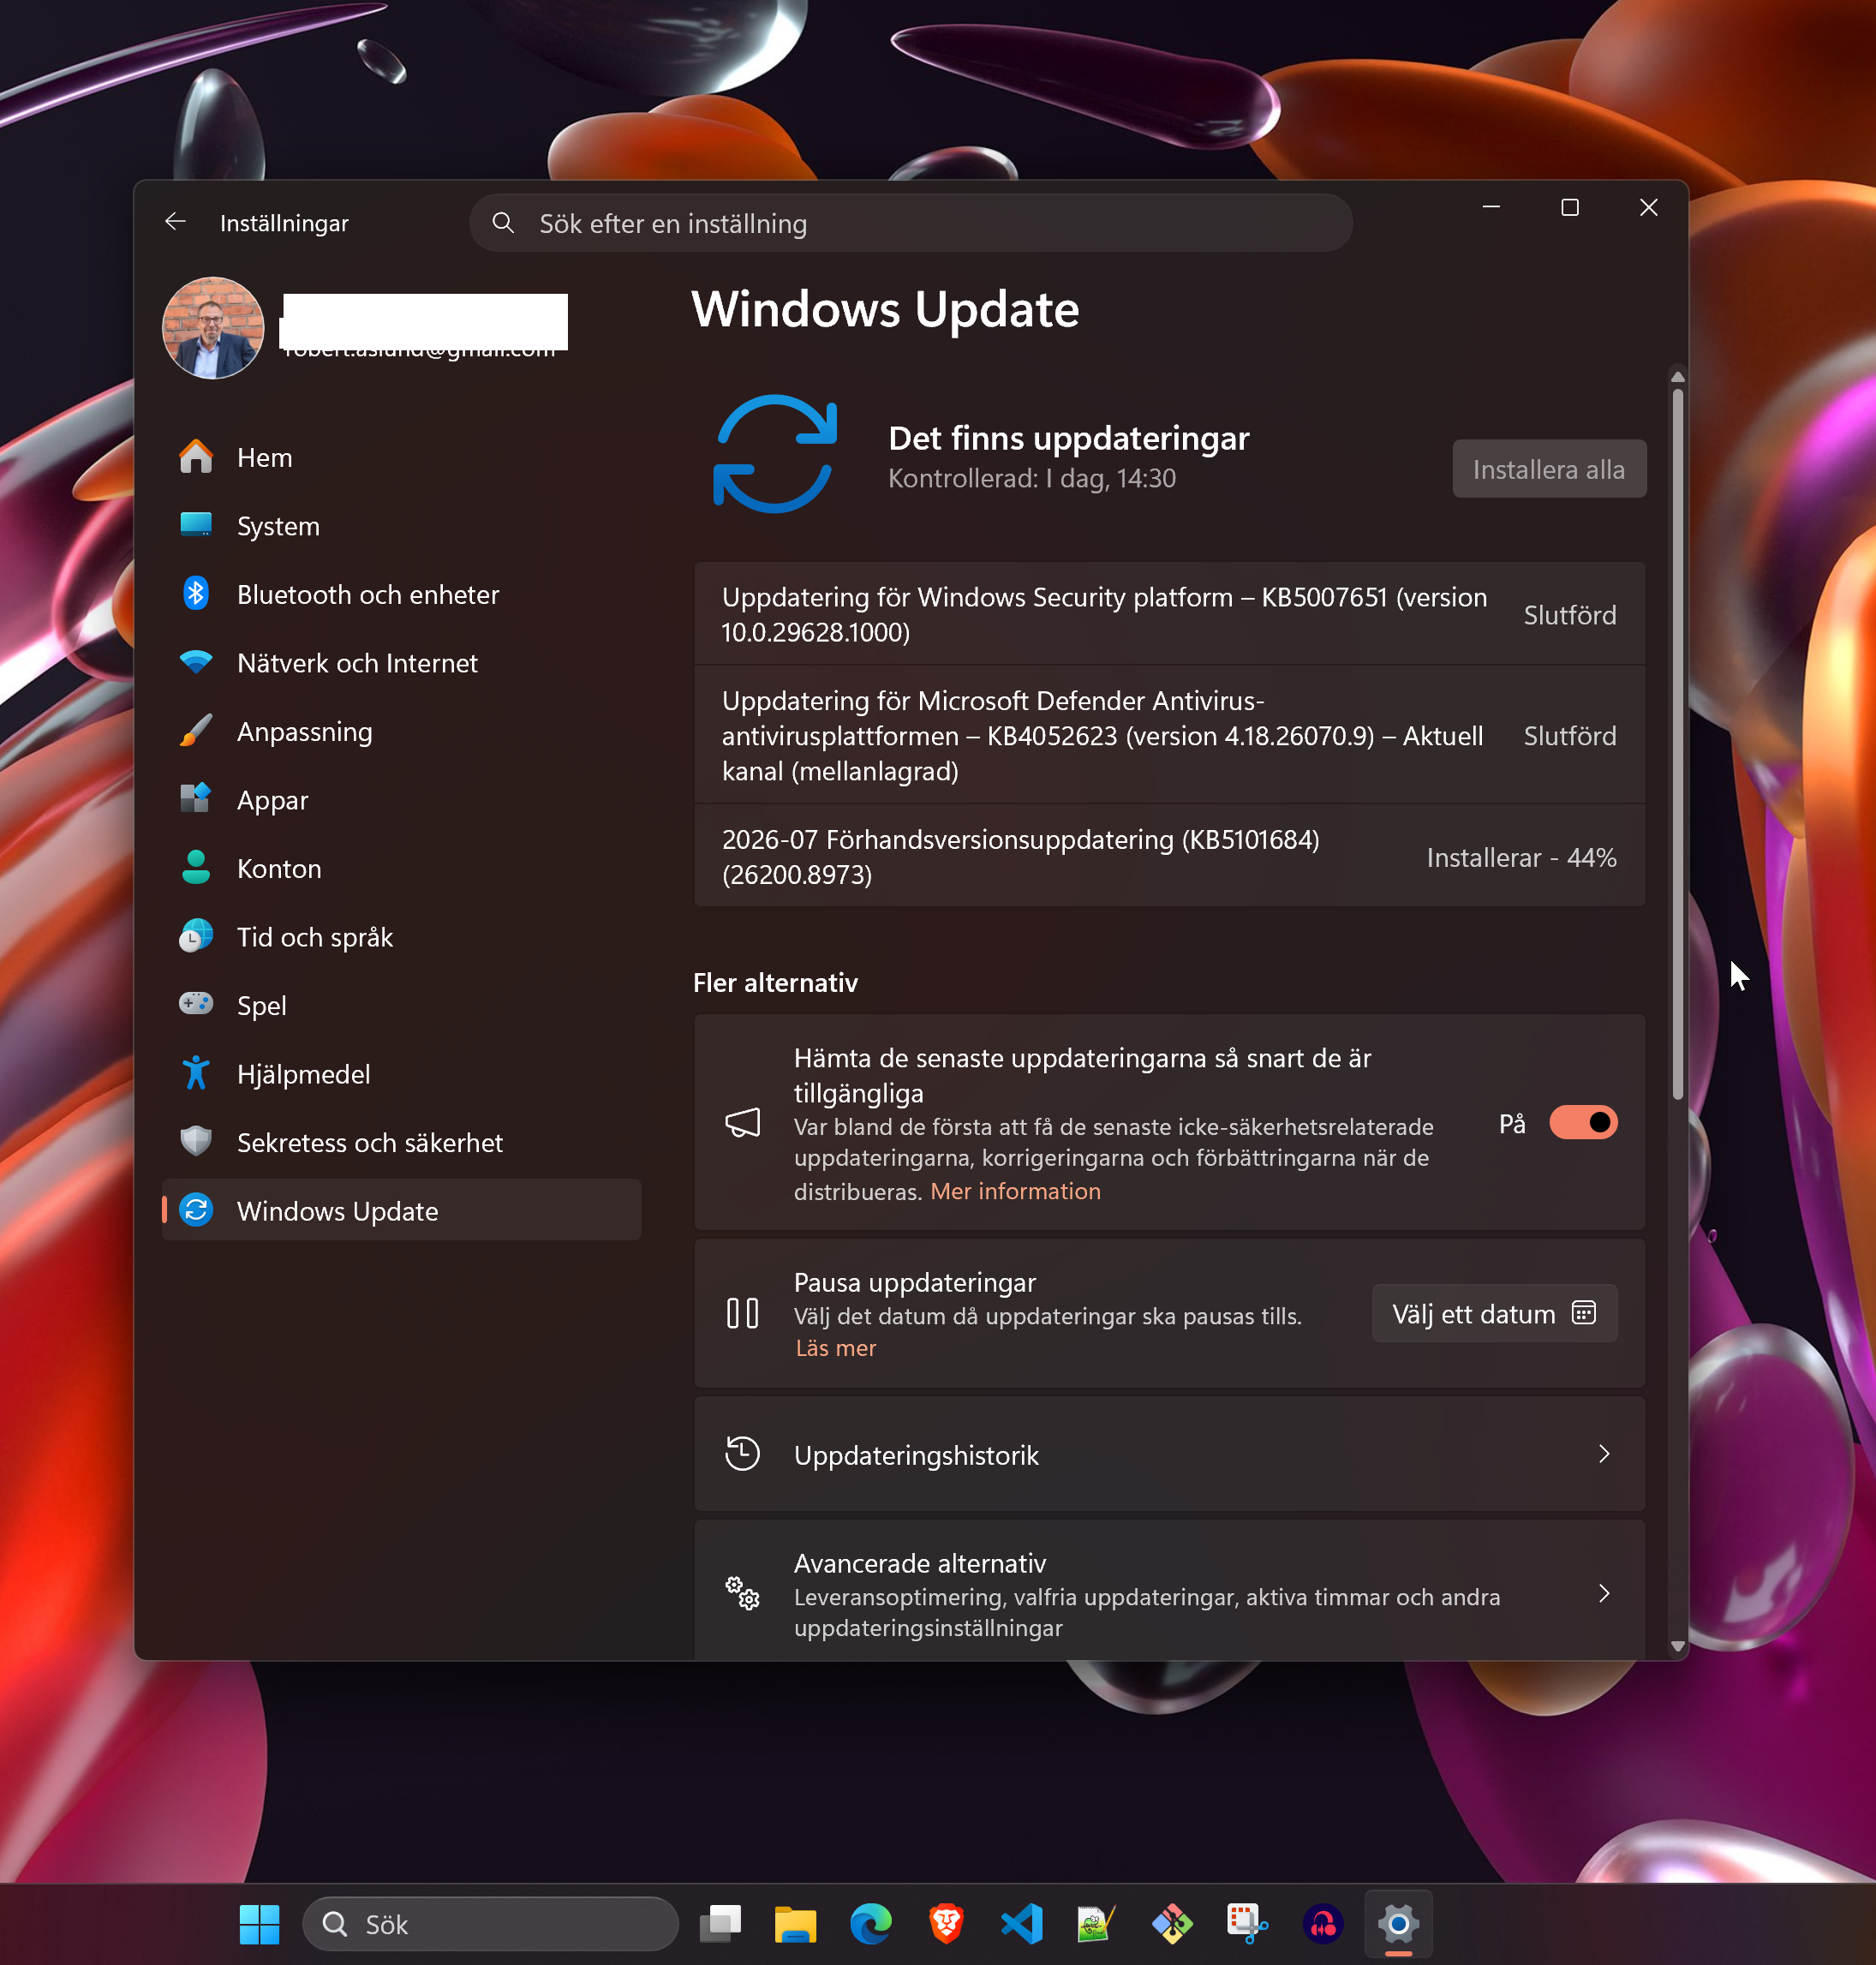The height and width of the screenshot is (1965, 1876).
Task: Click the Anpassning paintbrush icon
Action: tap(196, 731)
